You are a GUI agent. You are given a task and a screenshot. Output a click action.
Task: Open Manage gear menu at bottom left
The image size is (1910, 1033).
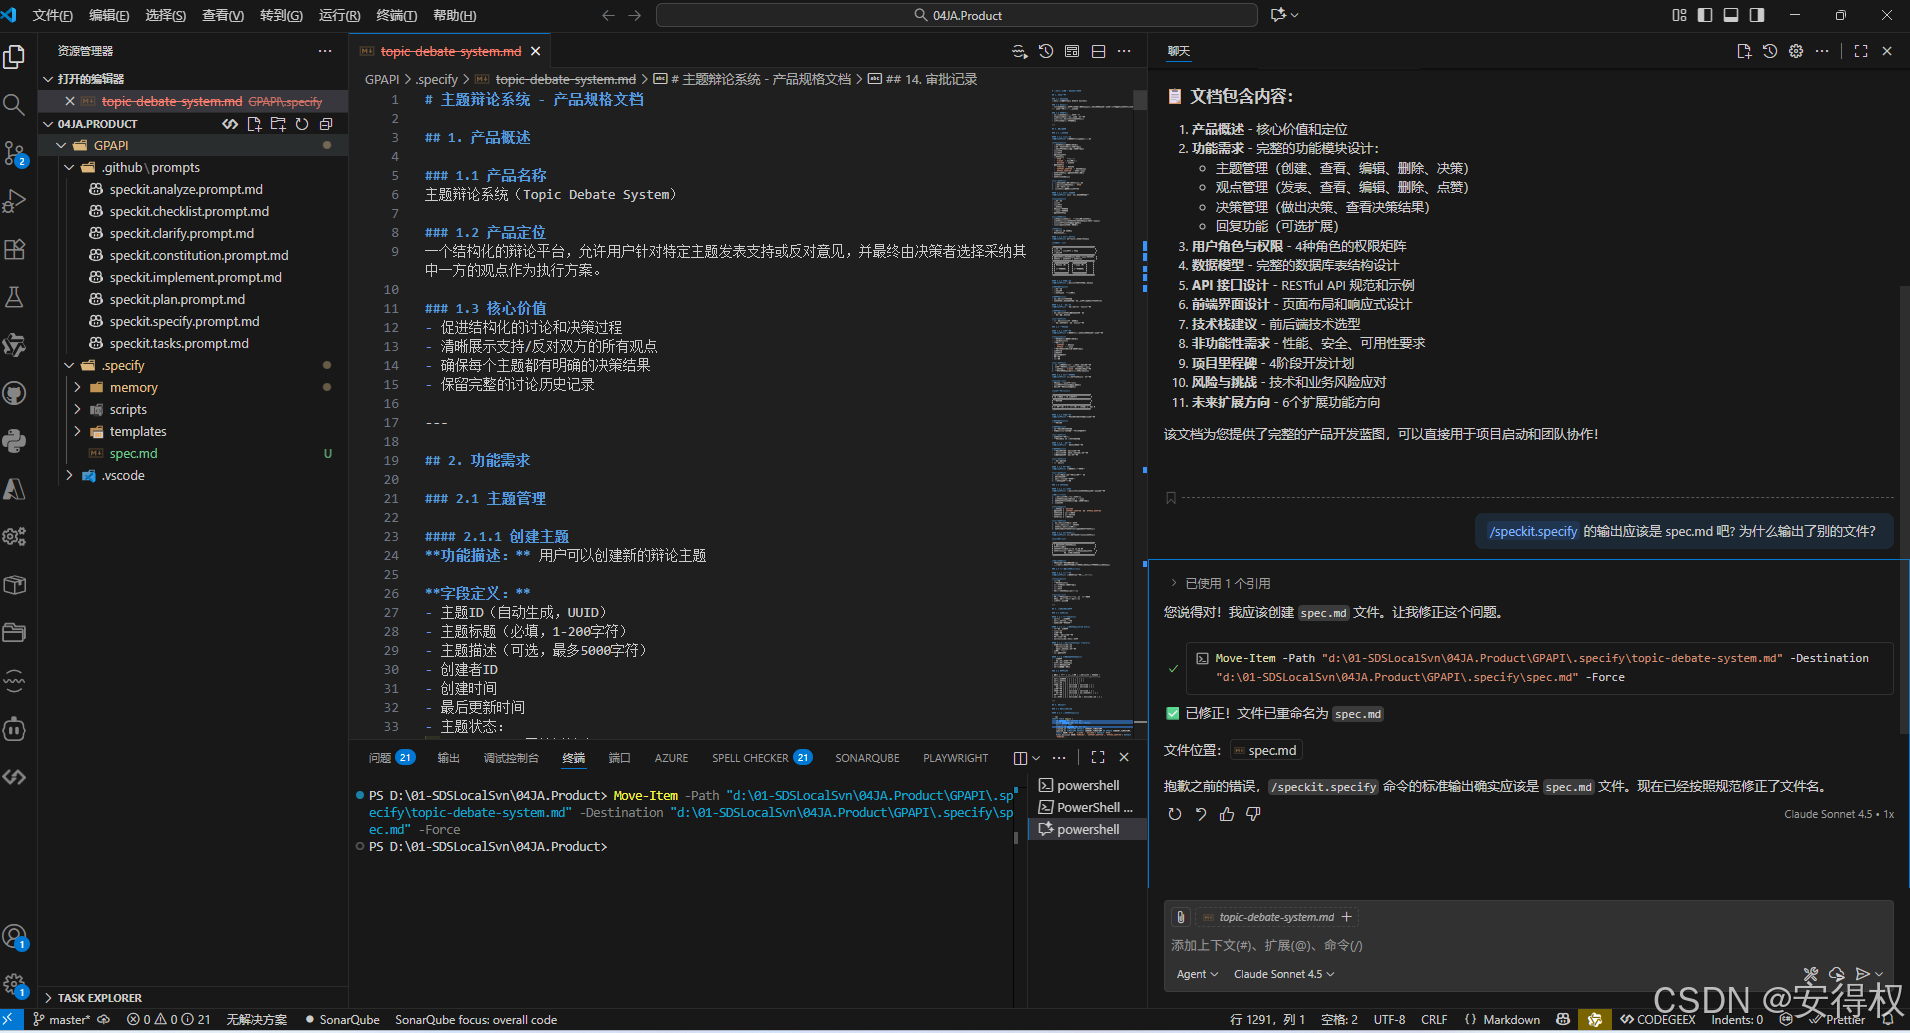tap(15, 985)
